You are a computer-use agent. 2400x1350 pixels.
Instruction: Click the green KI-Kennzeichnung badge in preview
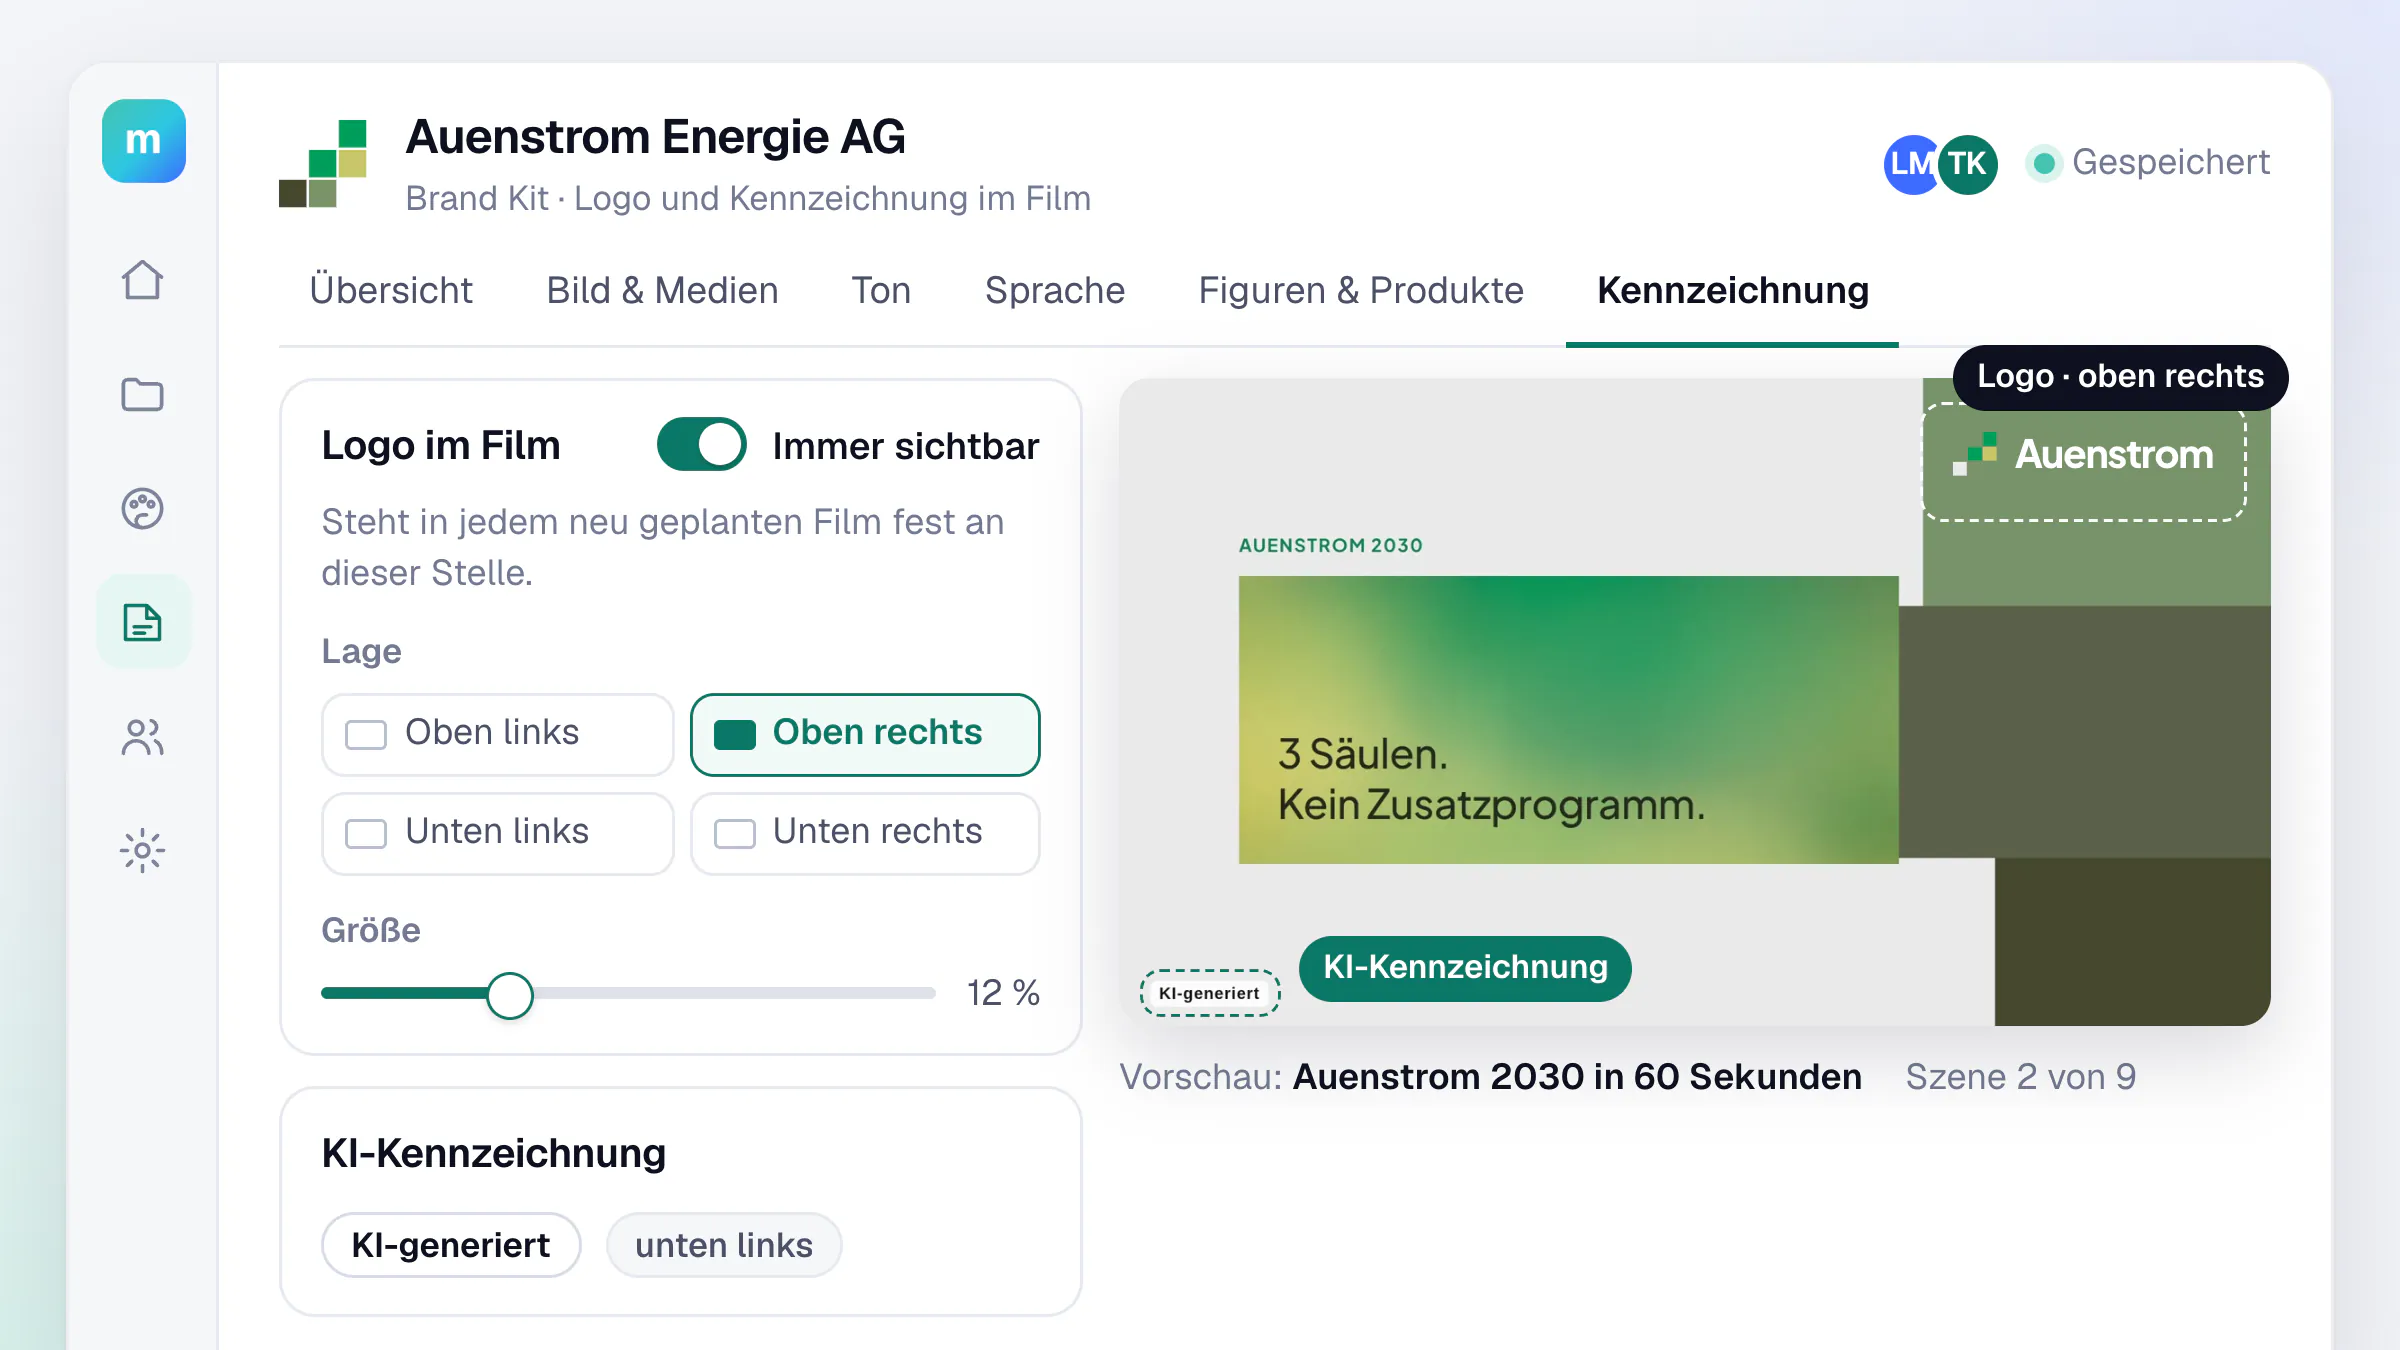pos(1465,968)
